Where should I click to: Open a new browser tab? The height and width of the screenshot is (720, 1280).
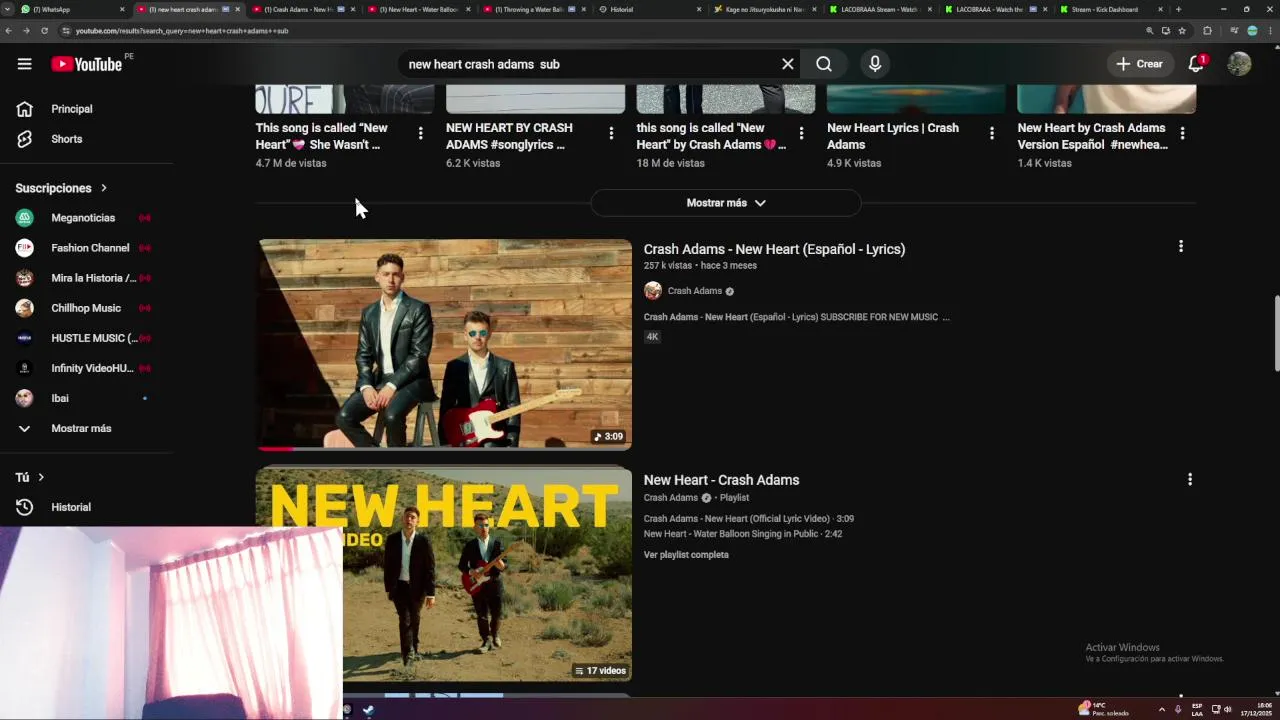click(1178, 9)
